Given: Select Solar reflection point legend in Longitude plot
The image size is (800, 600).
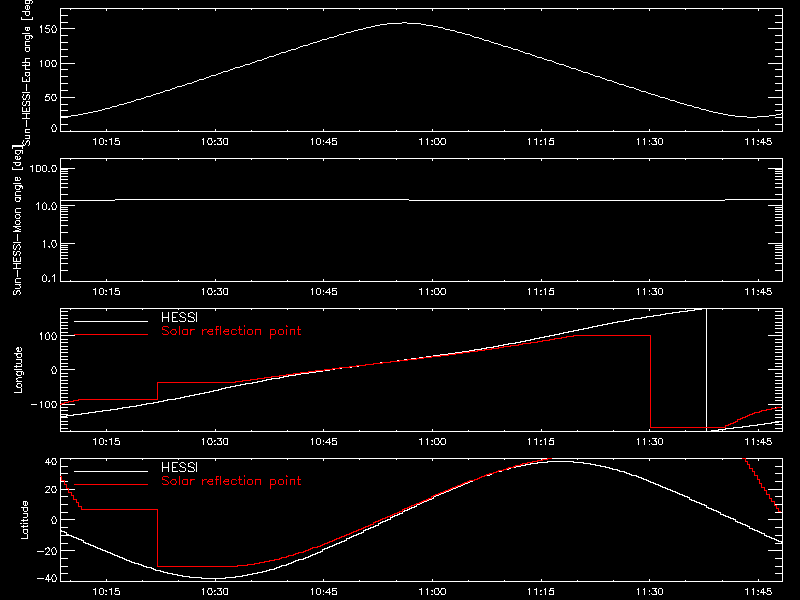Looking at the screenshot, I should (x=231, y=331).
